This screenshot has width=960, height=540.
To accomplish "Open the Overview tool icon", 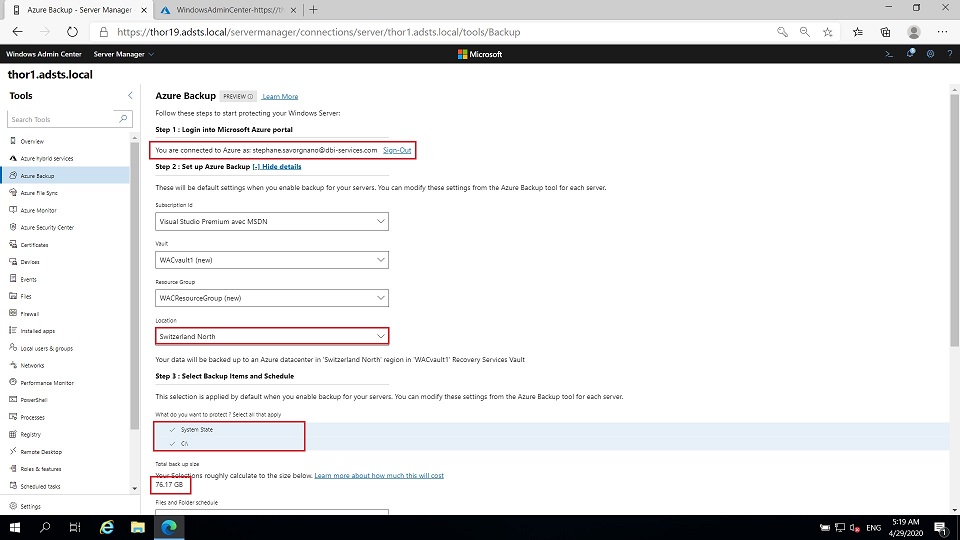I will point(13,141).
